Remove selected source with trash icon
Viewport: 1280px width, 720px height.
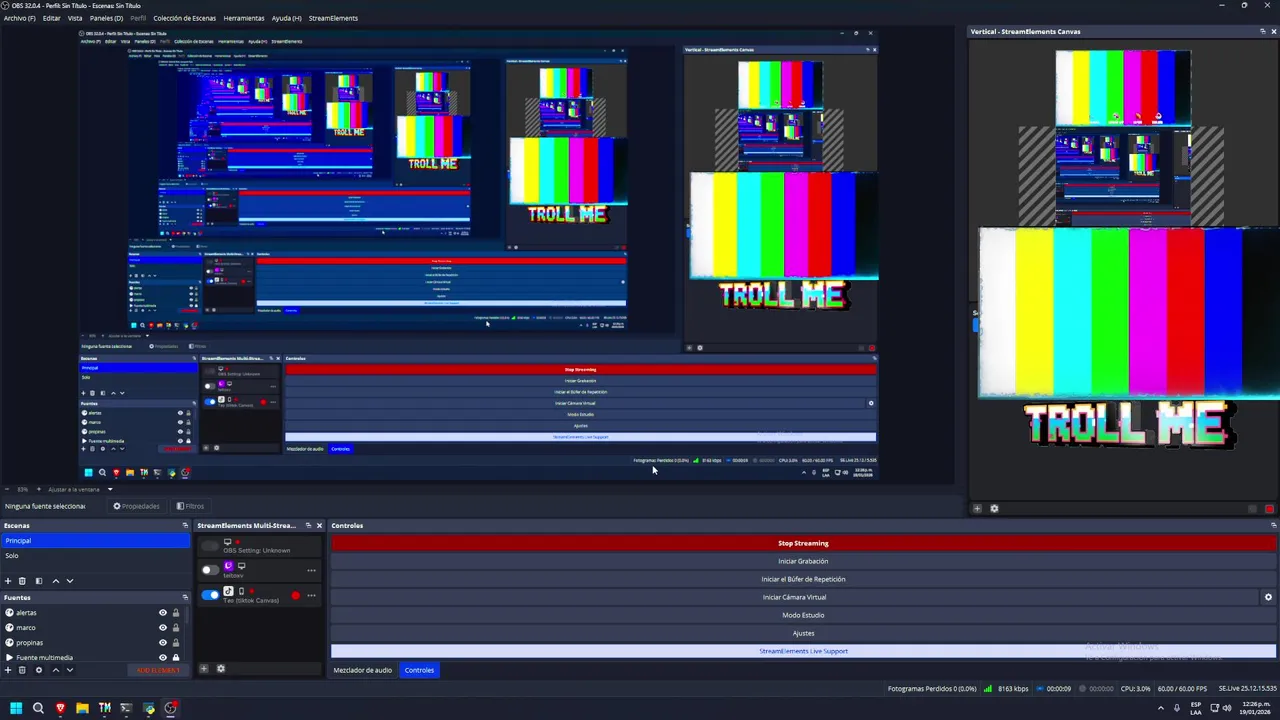22,670
